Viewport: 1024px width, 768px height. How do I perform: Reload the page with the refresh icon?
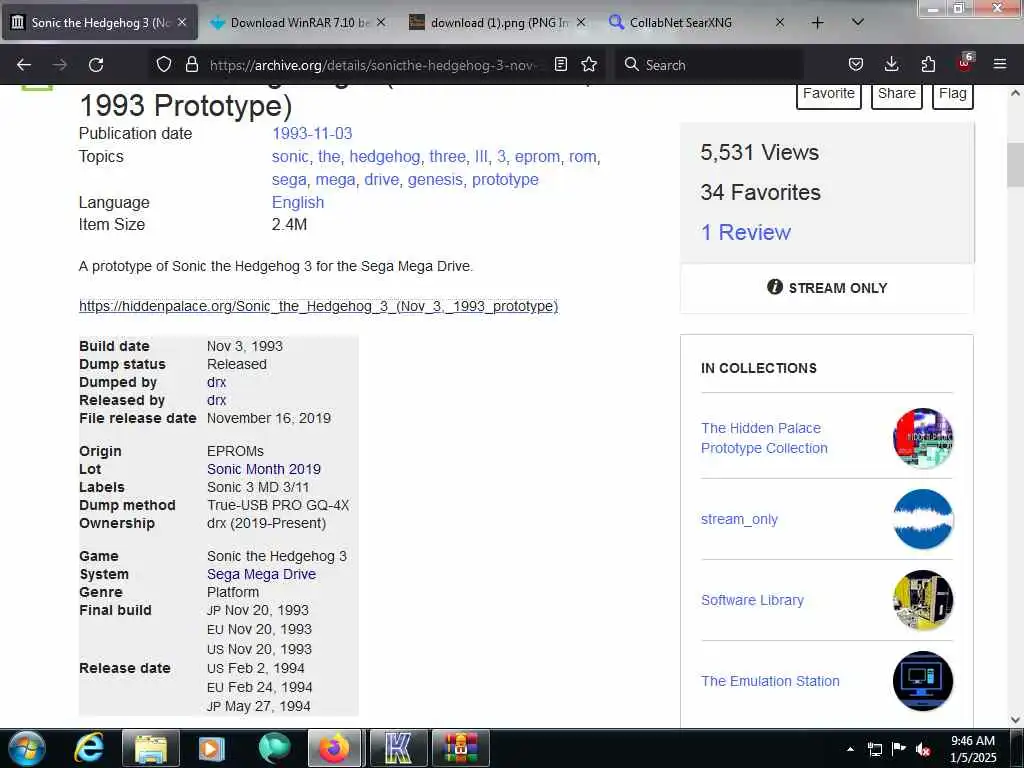[96, 65]
